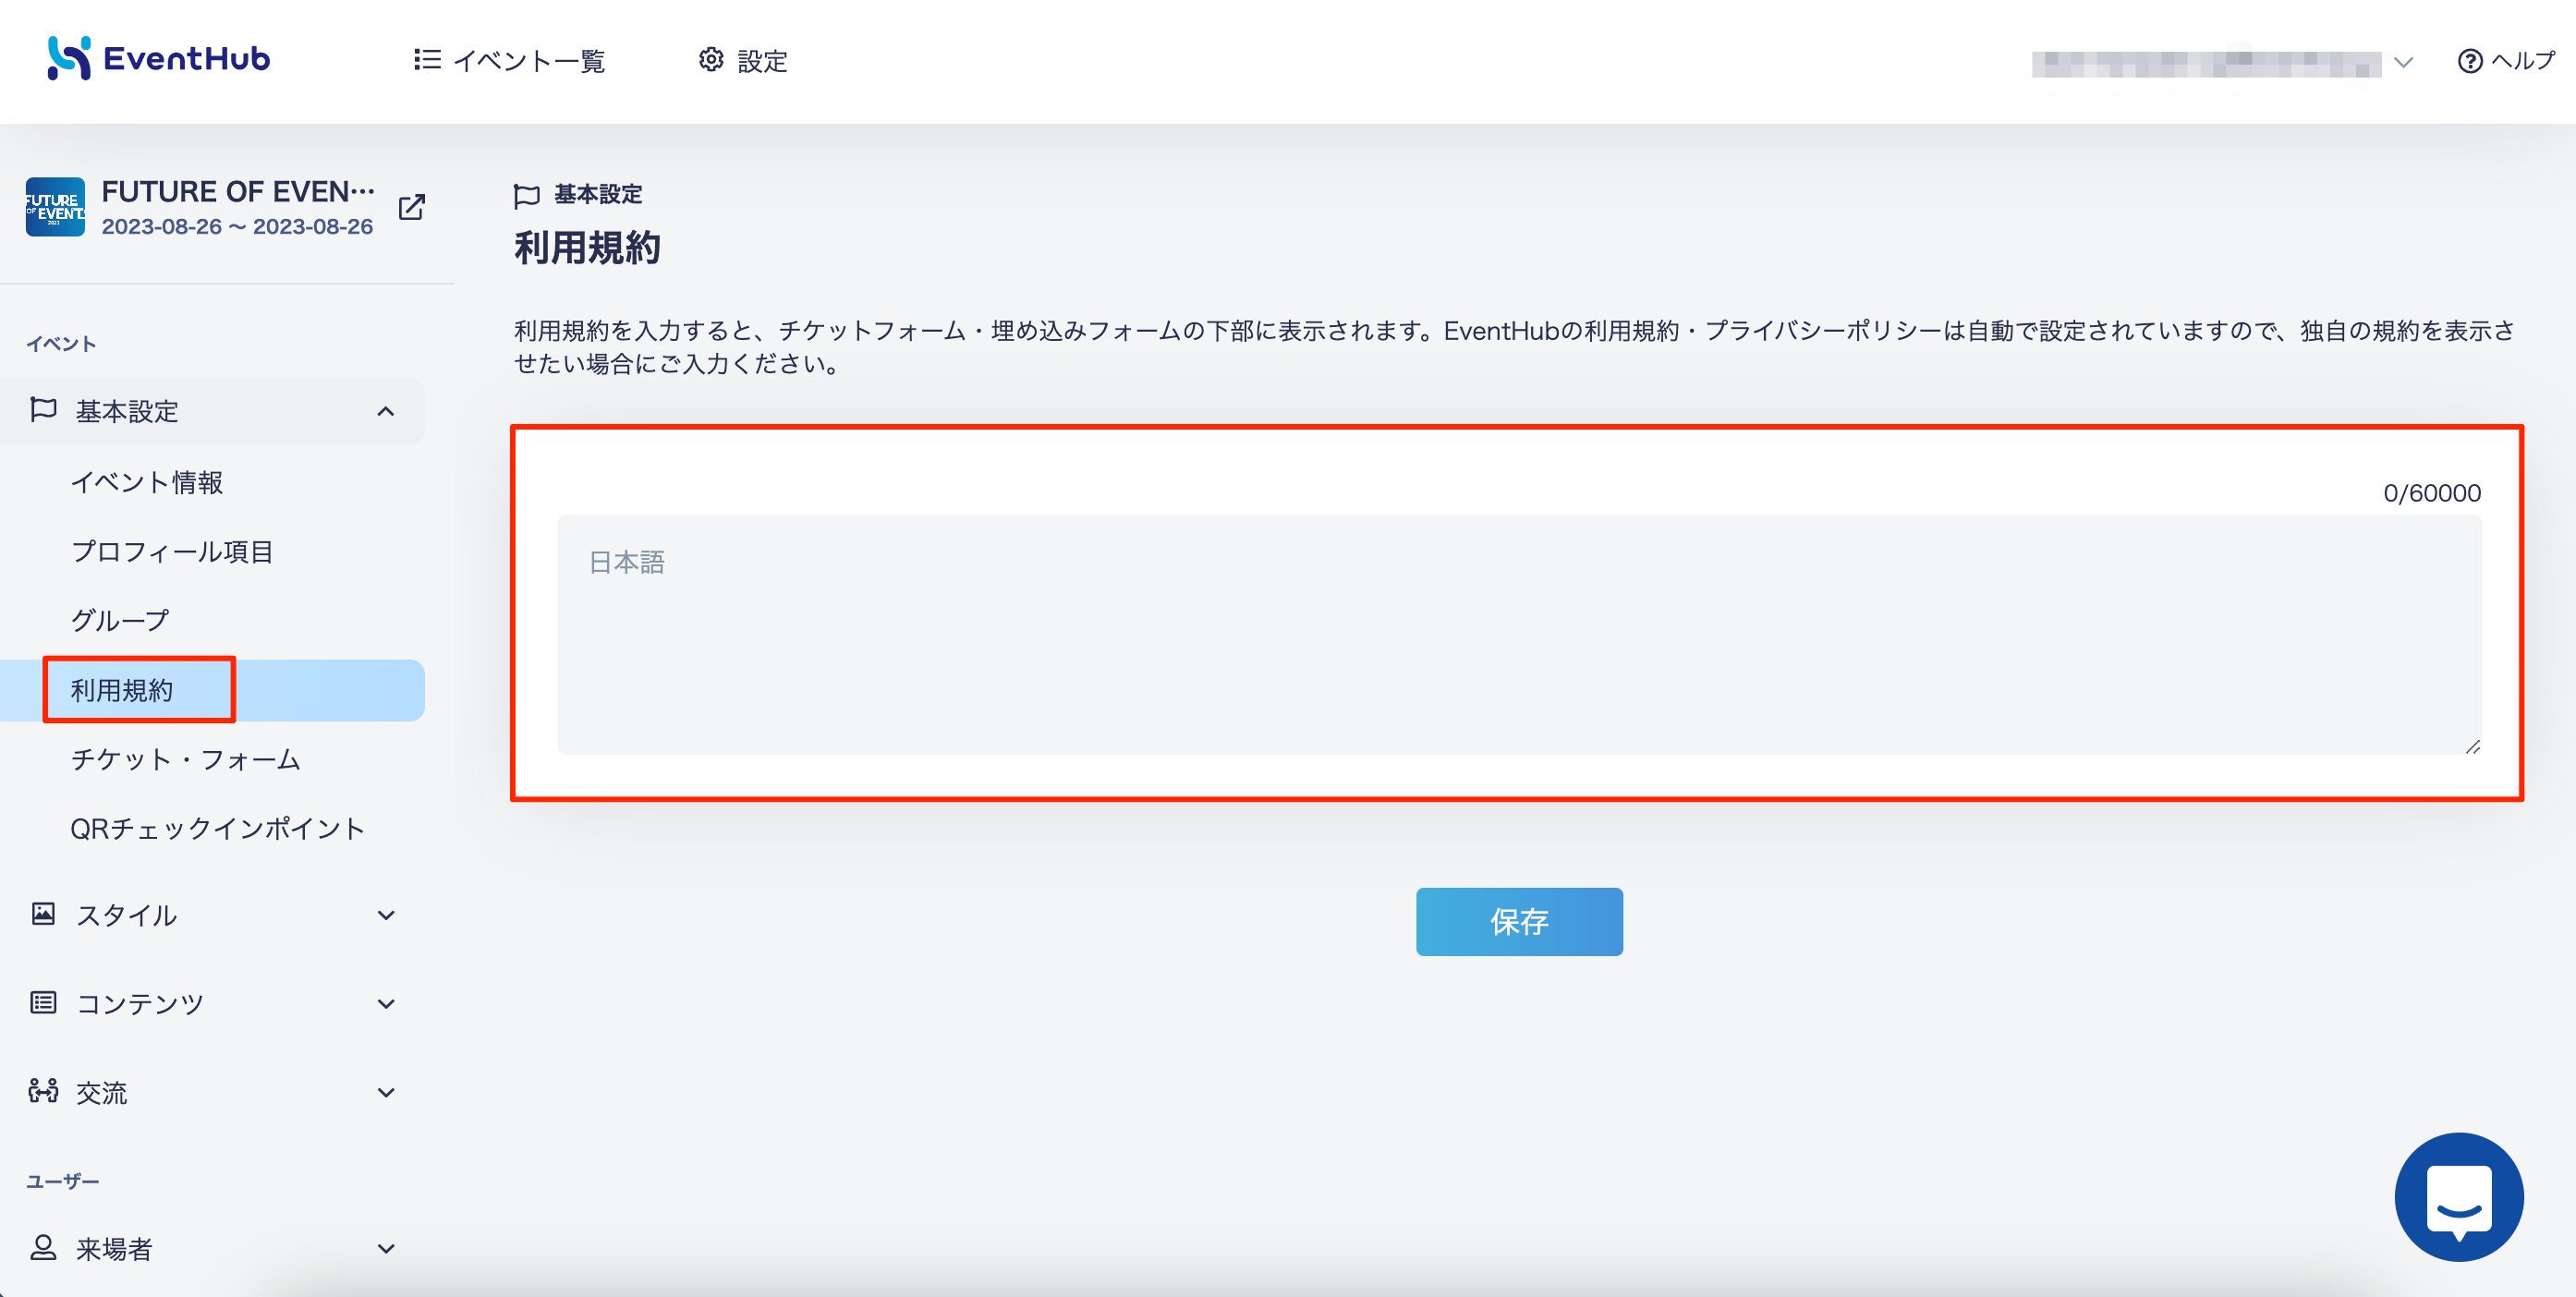Image resolution: width=2576 pixels, height=1297 pixels.
Task: Click the 来場者 sidebar item
Action: 212,1248
